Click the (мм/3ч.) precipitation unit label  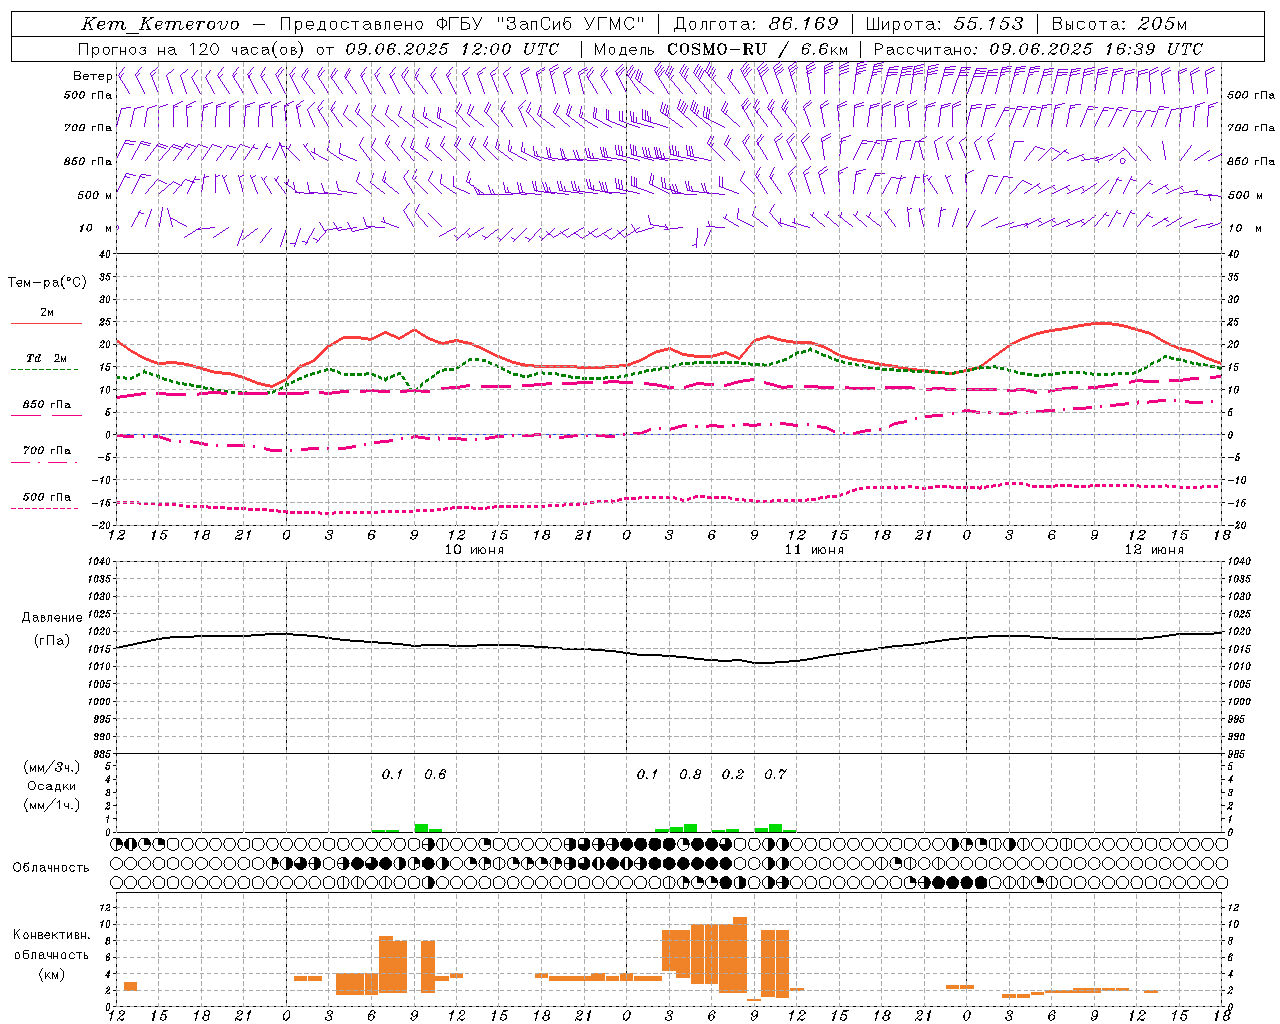click(x=52, y=767)
